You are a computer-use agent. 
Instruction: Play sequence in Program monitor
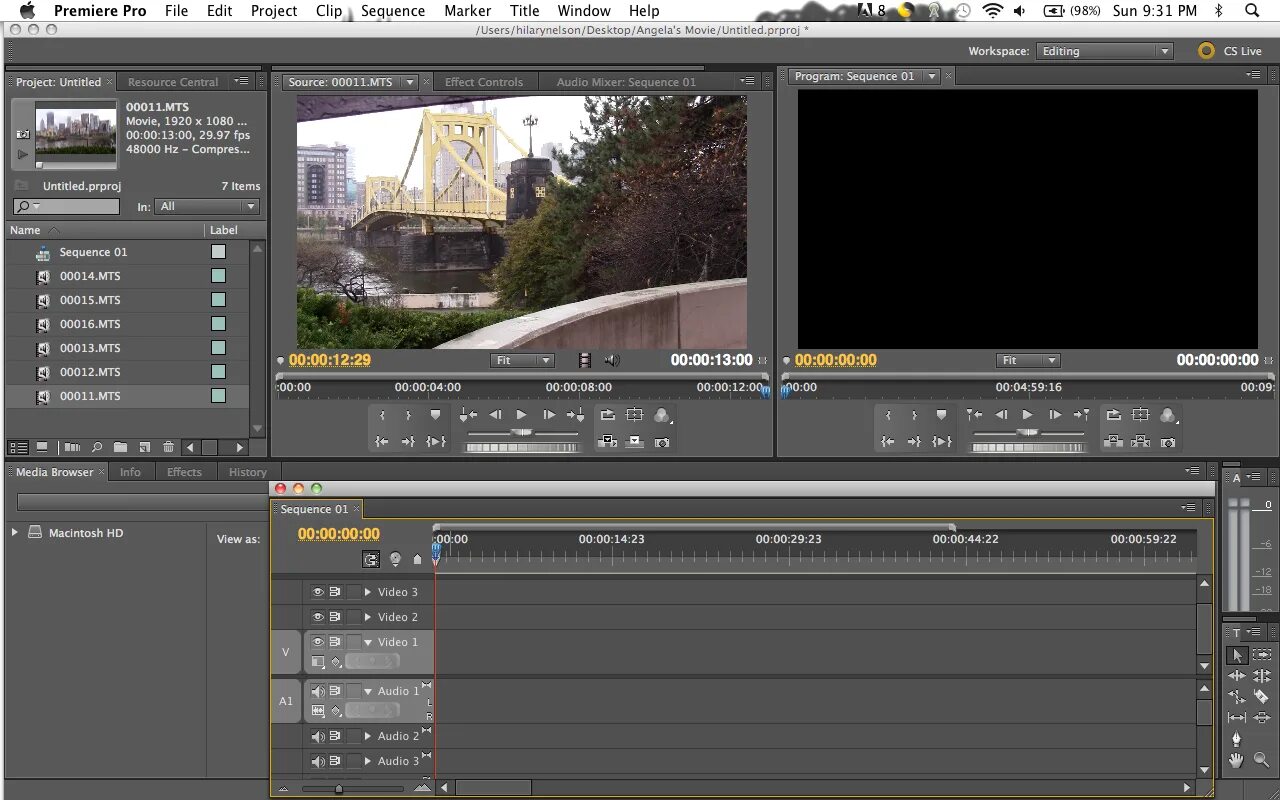[1027, 415]
